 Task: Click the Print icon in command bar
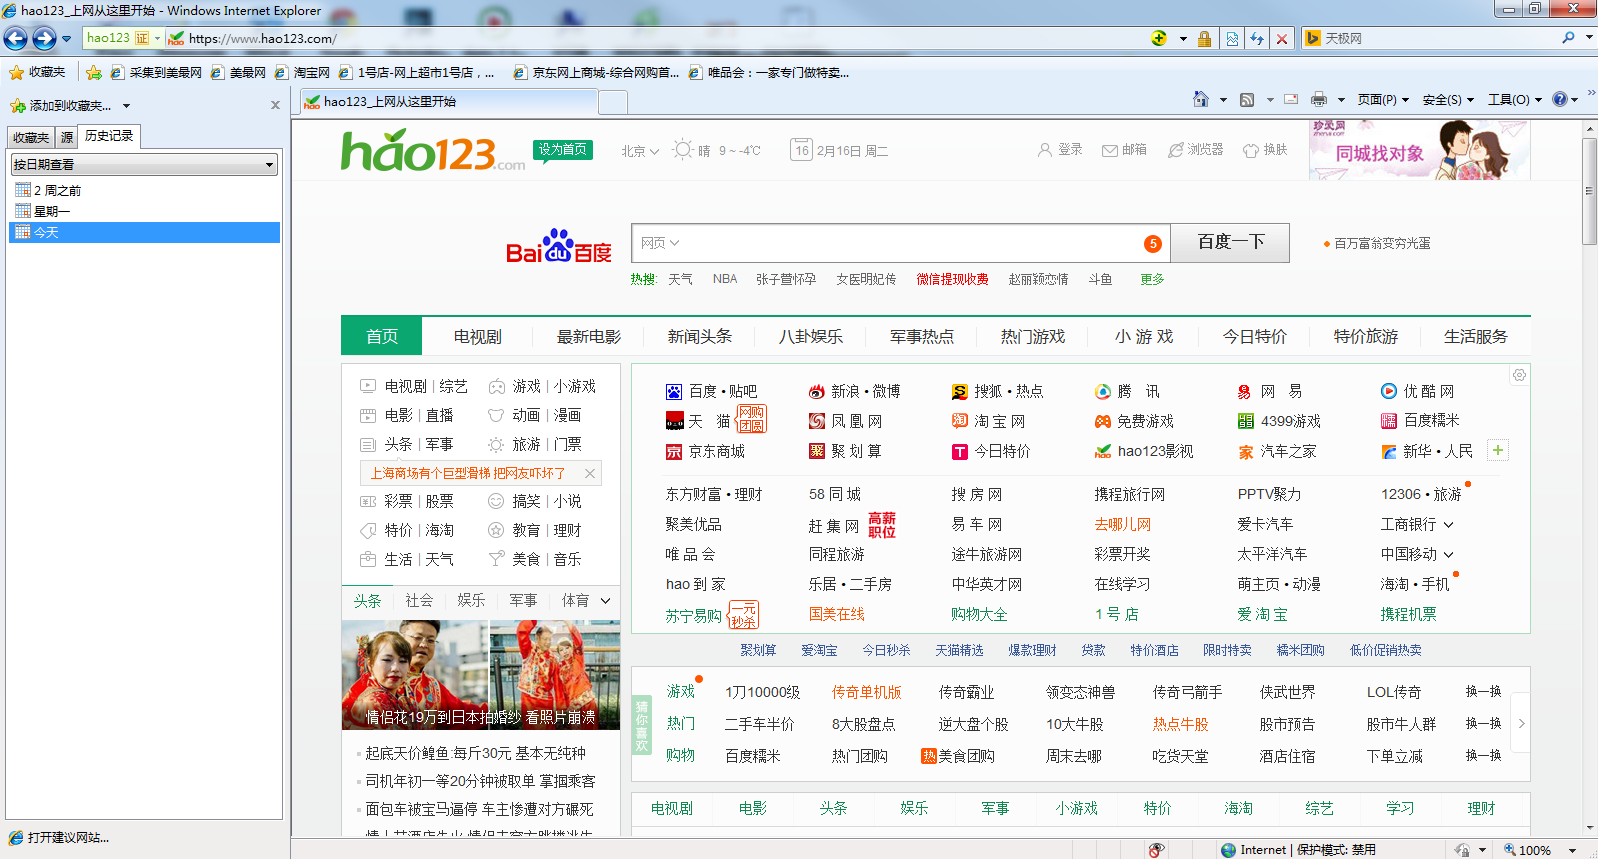coord(1319,99)
